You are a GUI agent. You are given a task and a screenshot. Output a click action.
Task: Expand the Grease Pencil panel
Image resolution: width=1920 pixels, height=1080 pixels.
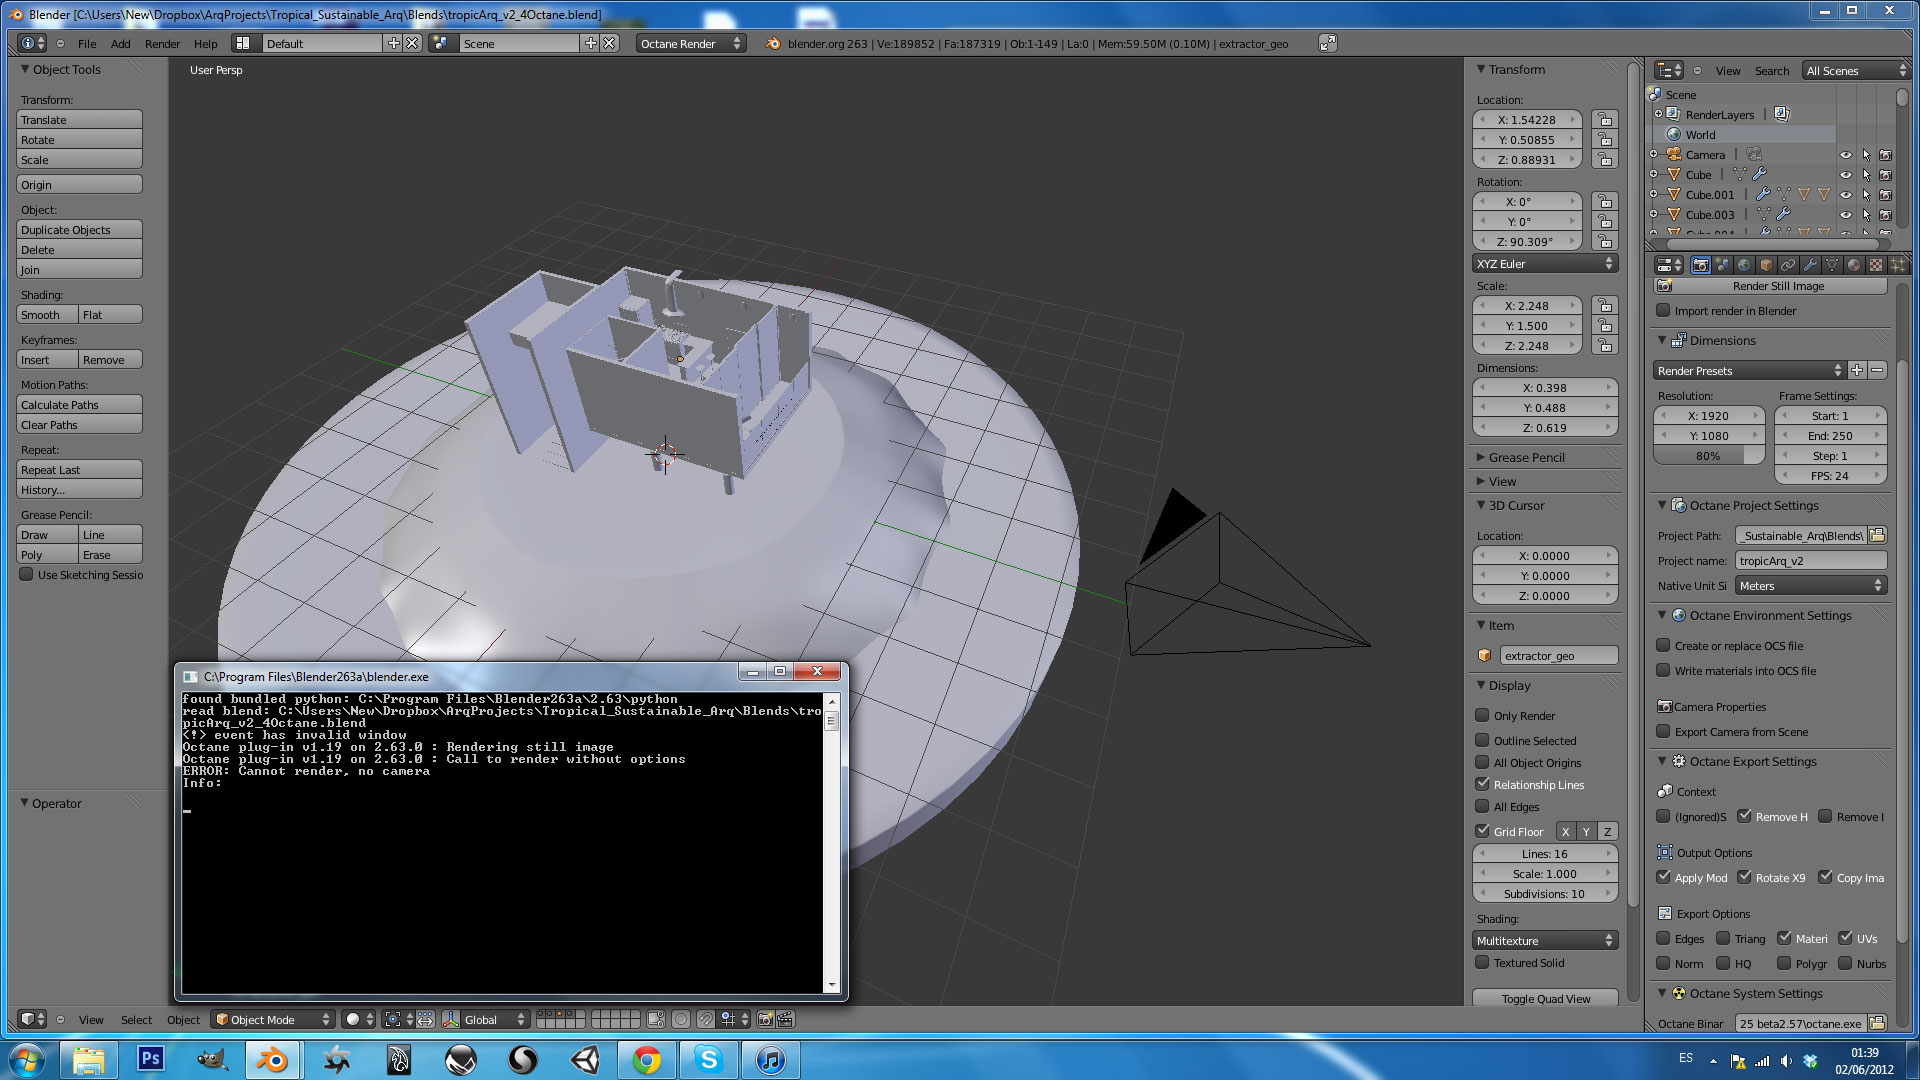tap(1526, 457)
